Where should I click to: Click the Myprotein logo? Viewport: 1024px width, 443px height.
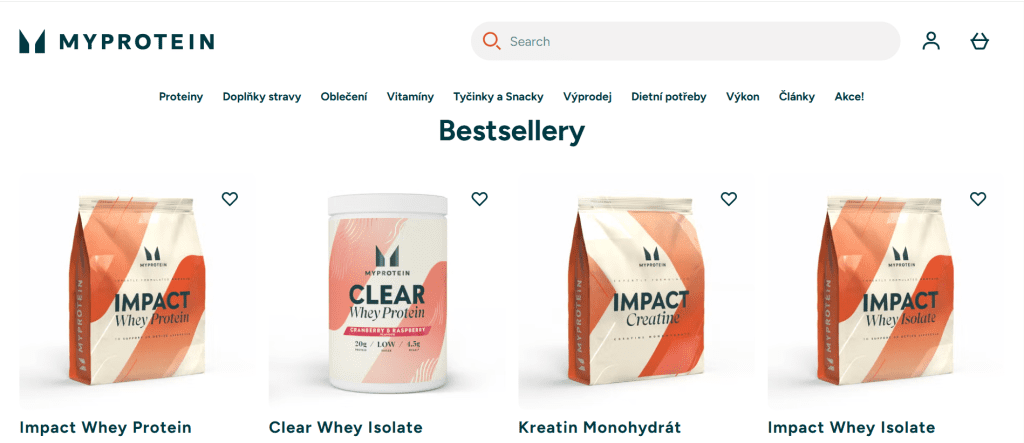(x=117, y=41)
